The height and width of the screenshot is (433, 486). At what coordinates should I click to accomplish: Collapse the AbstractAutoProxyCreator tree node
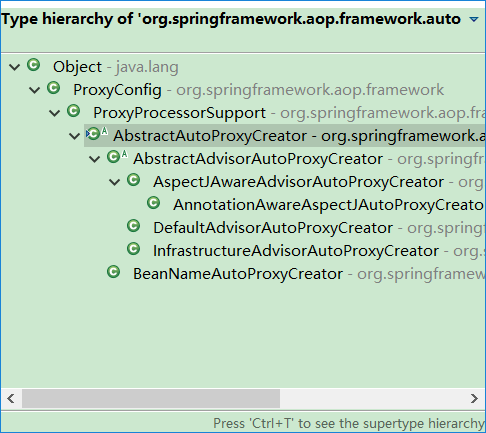[x=75, y=136]
